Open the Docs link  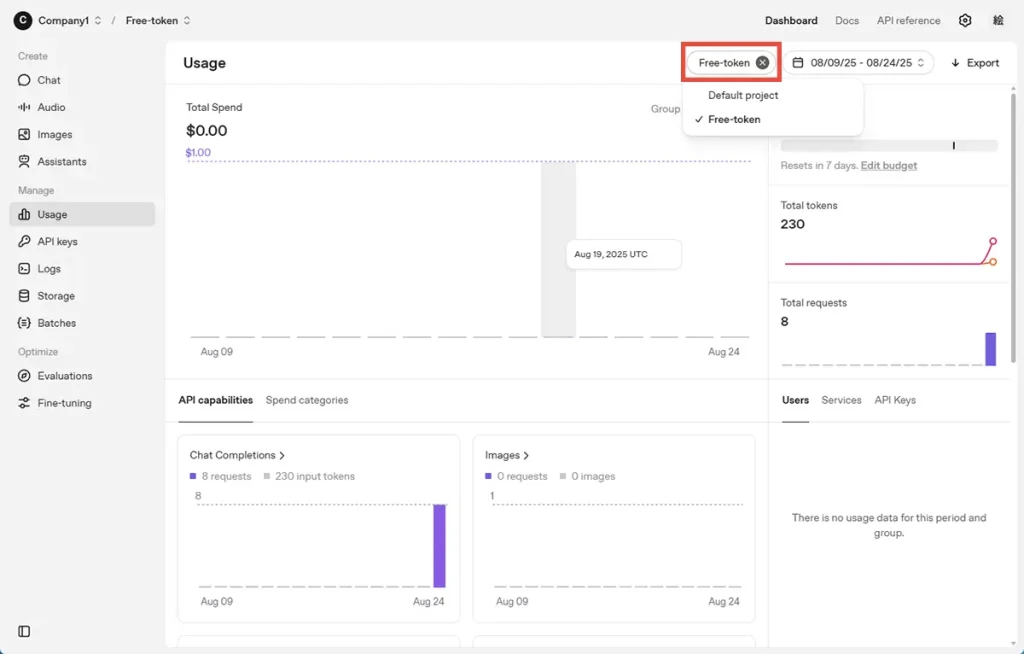(x=847, y=20)
